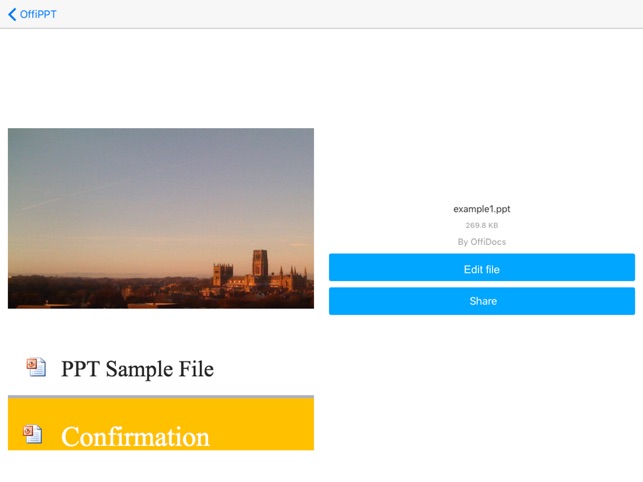Click the gray divider above yellow banner

point(161,397)
